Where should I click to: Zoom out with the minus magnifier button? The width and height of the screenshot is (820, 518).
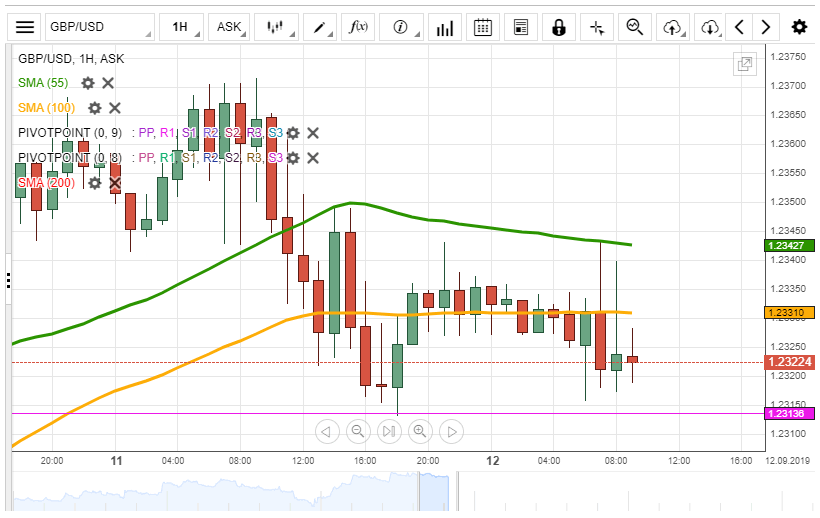[x=358, y=432]
